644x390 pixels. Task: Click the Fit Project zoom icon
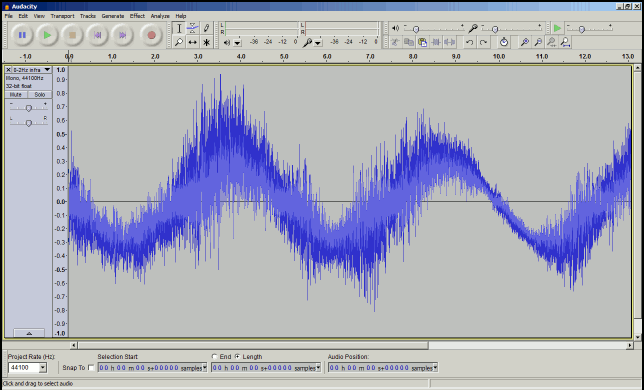[565, 42]
